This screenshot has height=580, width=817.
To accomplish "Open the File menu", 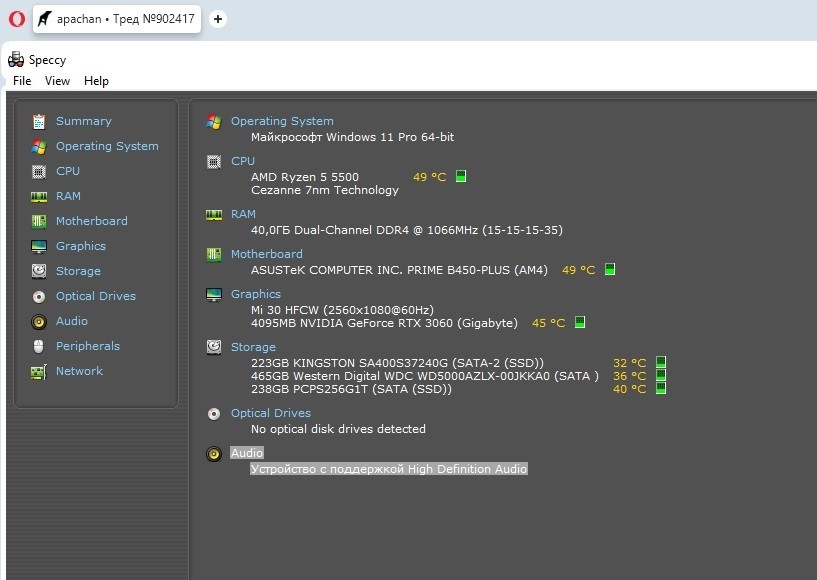I will click(22, 81).
